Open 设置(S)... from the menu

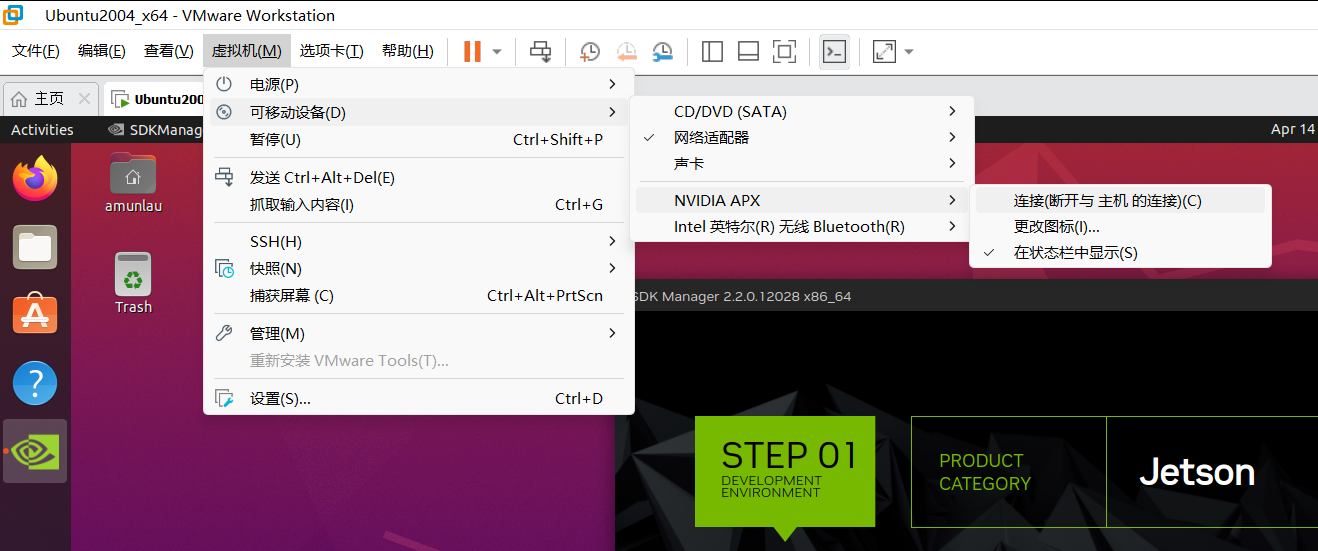(x=419, y=398)
